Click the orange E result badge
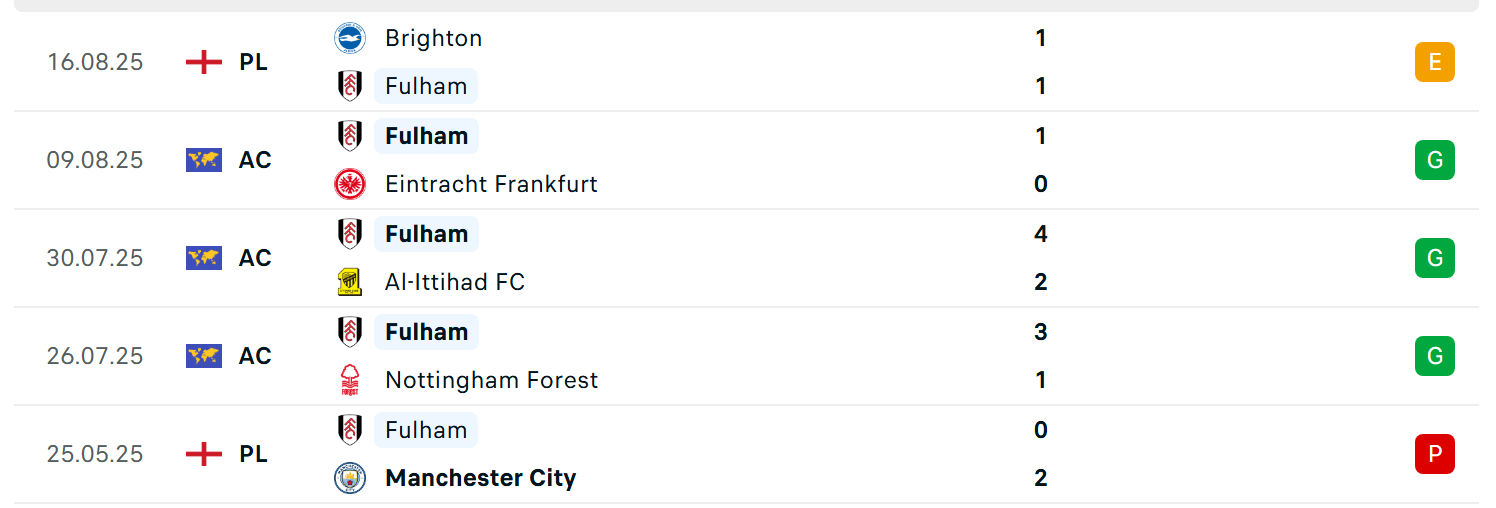 (x=1435, y=62)
